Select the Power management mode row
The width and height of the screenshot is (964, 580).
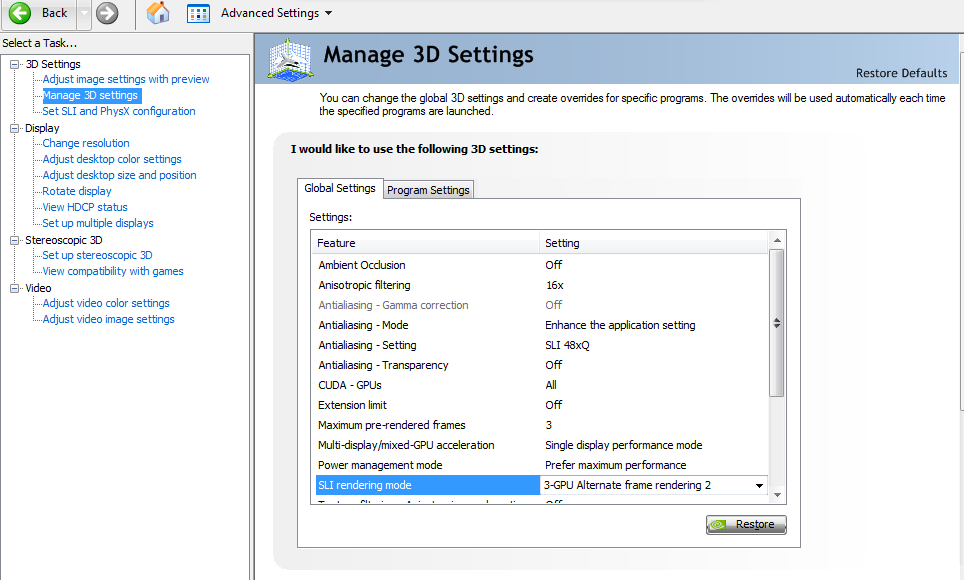[541, 465]
